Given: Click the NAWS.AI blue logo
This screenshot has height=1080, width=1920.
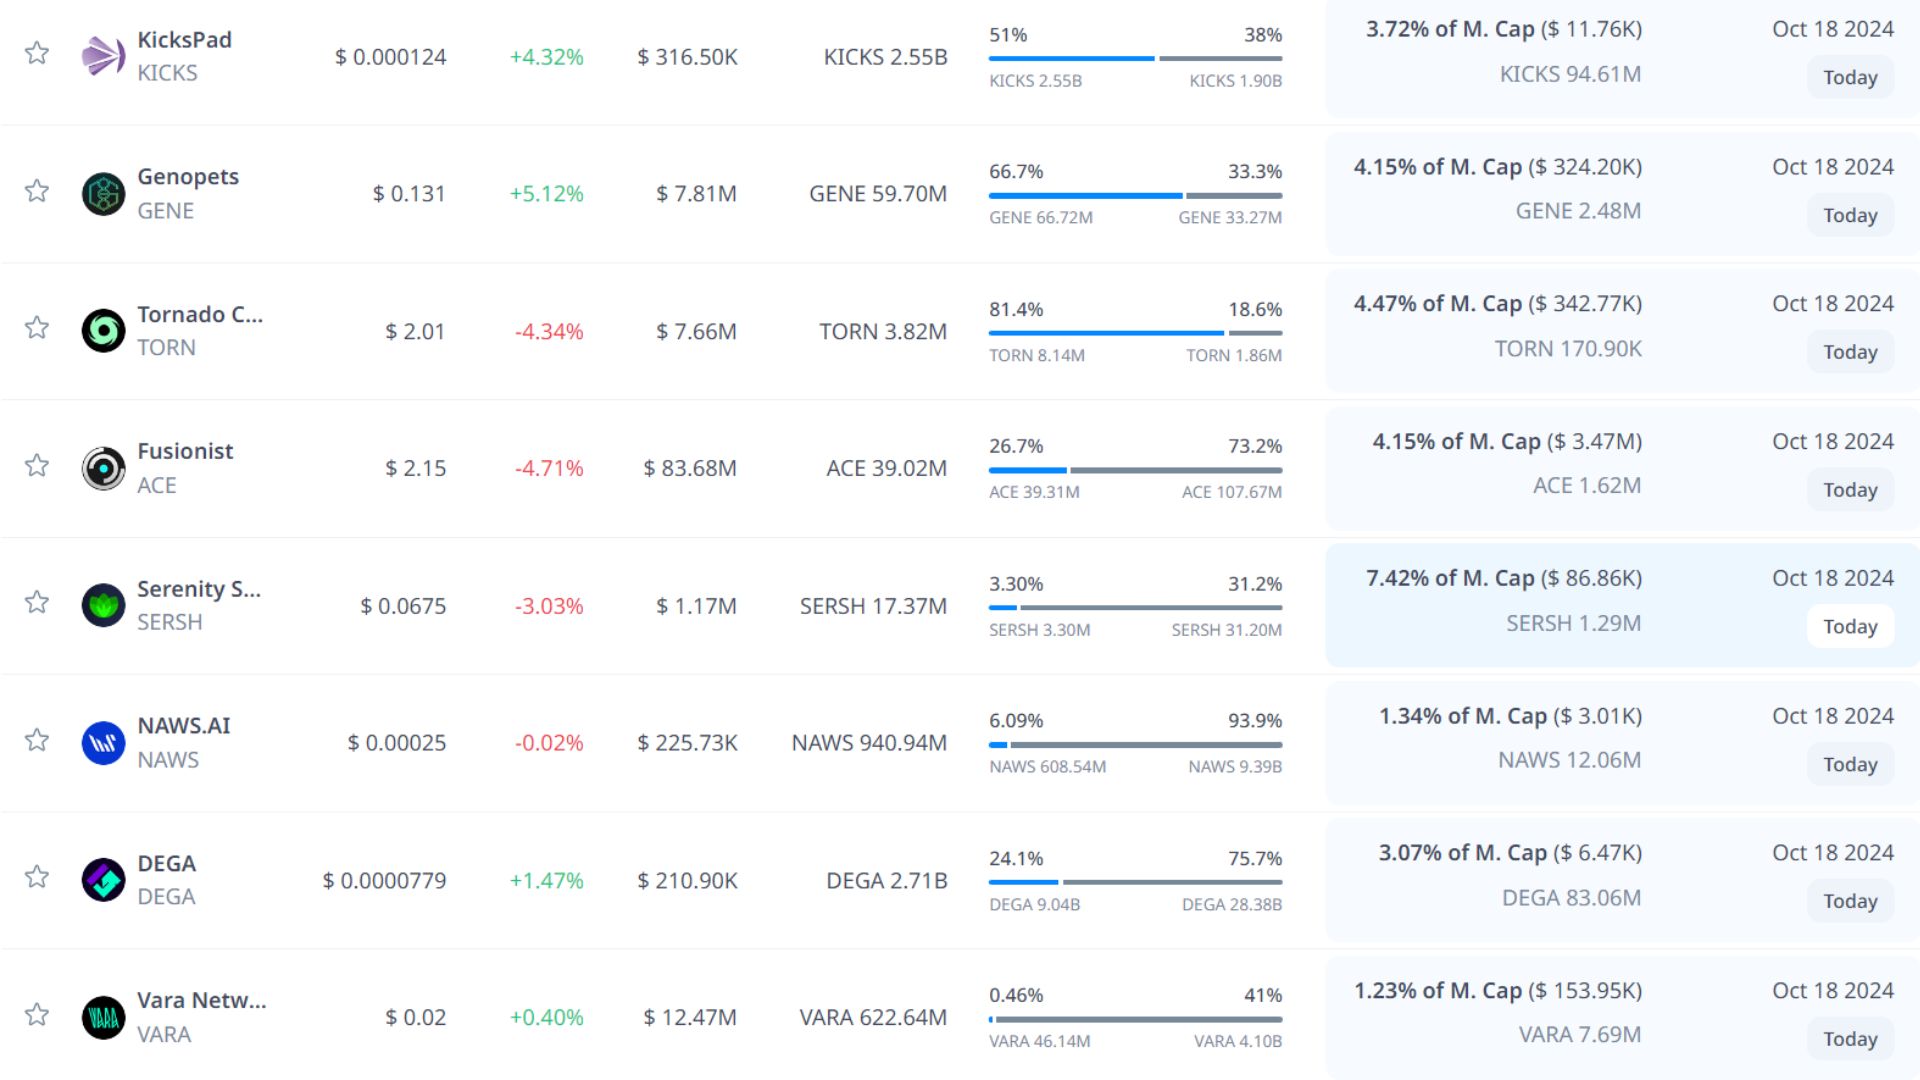Looking at the screenshot, I should (x=103, y=743).
